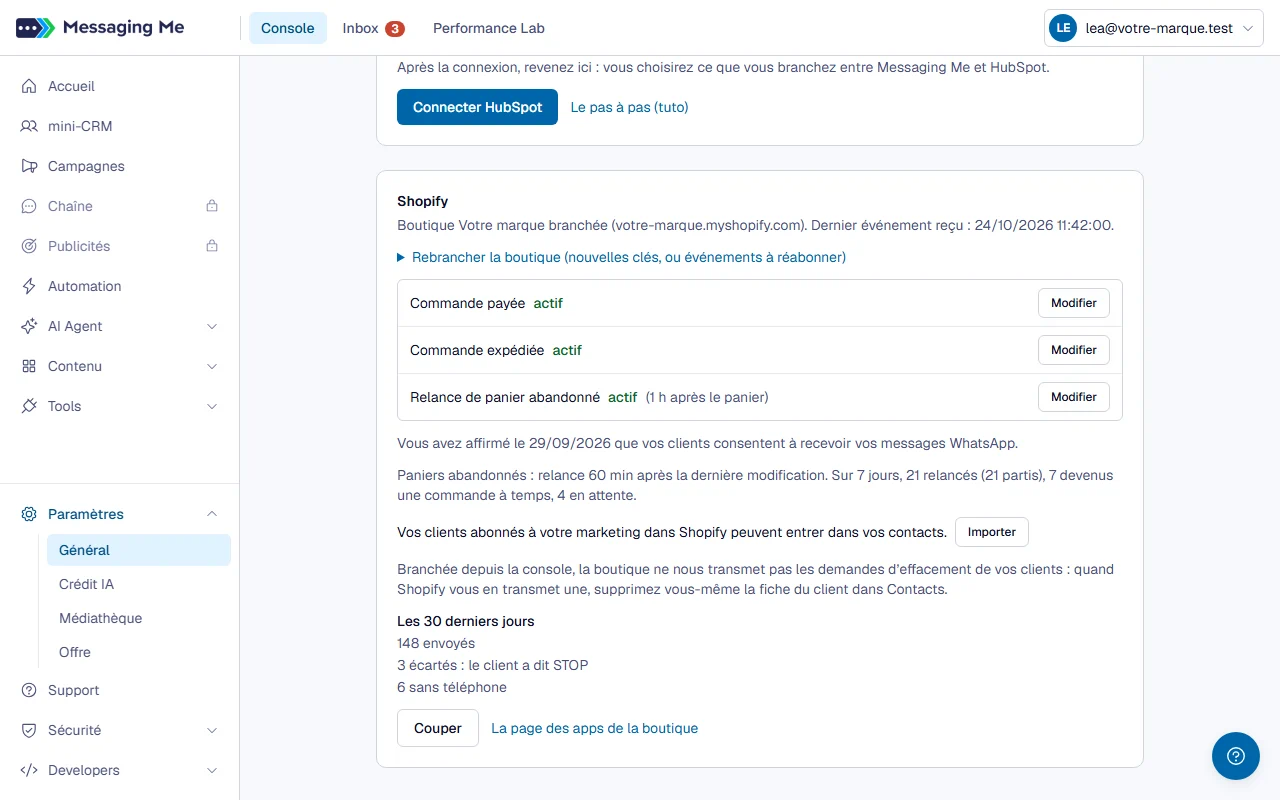Click the Couper button

[x=438, y=728]
